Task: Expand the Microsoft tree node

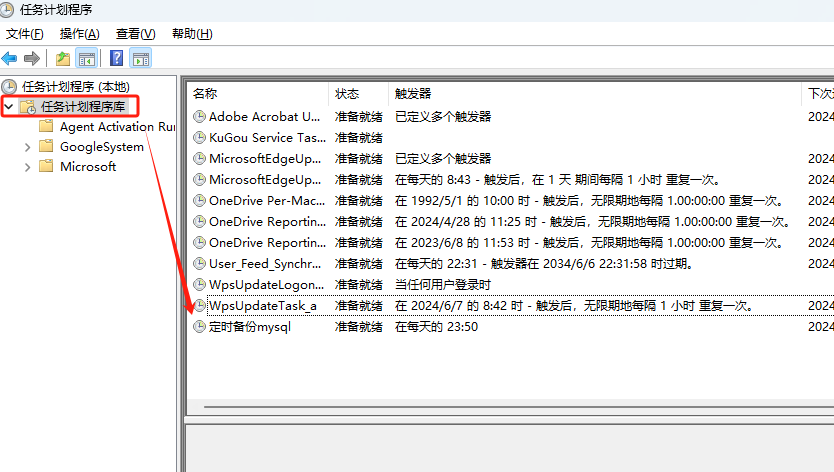Action: coord(28,167)
